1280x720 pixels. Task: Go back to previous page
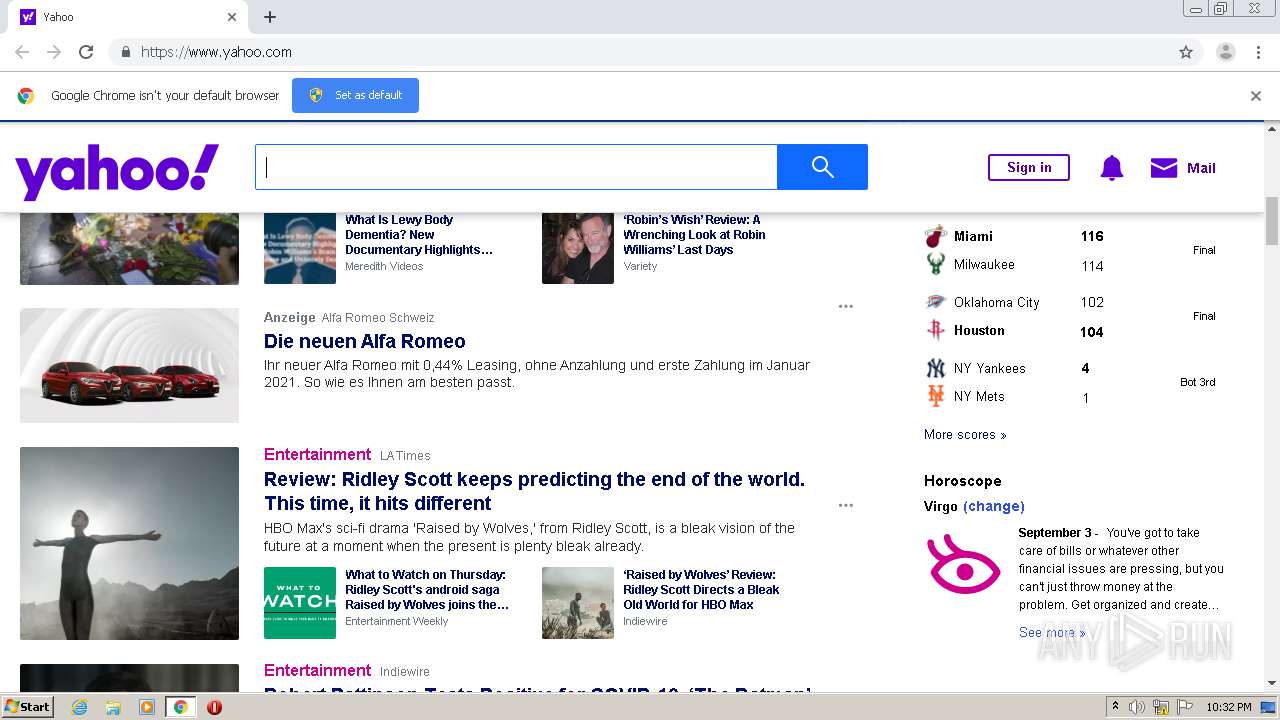click(x=22, y=52)
